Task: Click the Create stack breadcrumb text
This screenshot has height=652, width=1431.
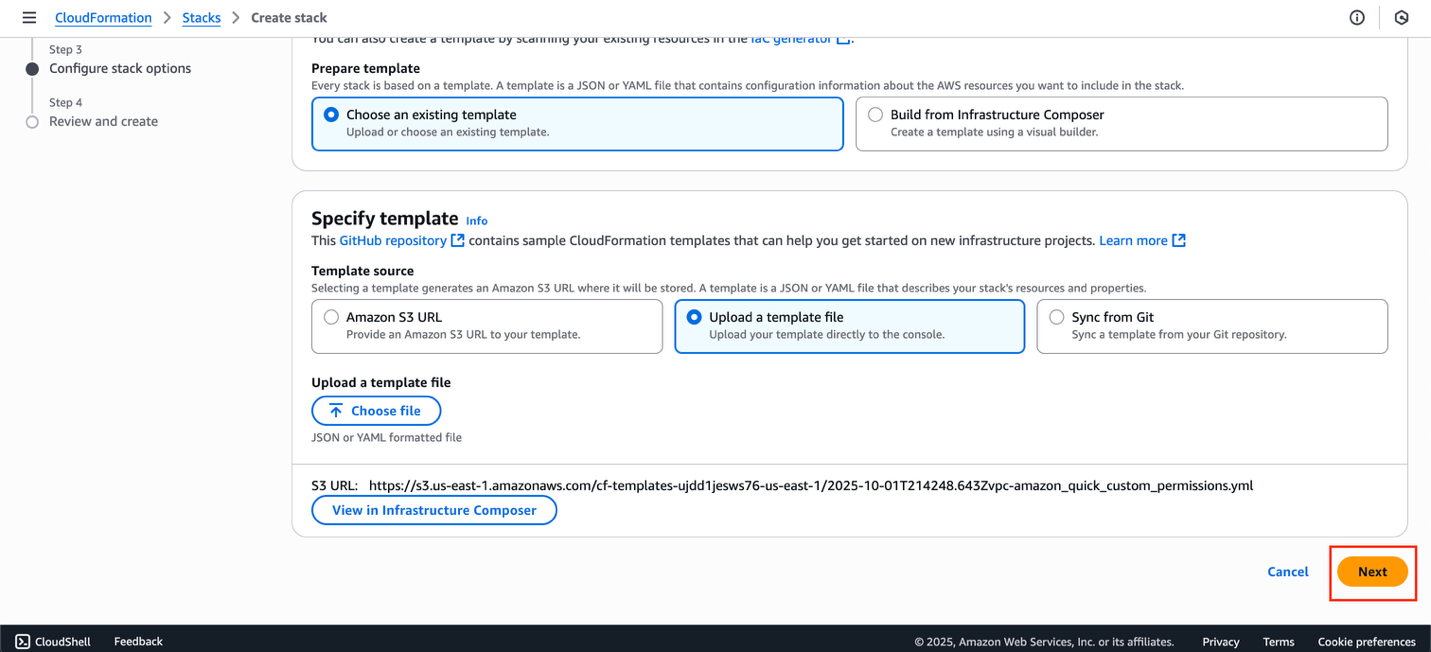Action: [x=289, y=18]
